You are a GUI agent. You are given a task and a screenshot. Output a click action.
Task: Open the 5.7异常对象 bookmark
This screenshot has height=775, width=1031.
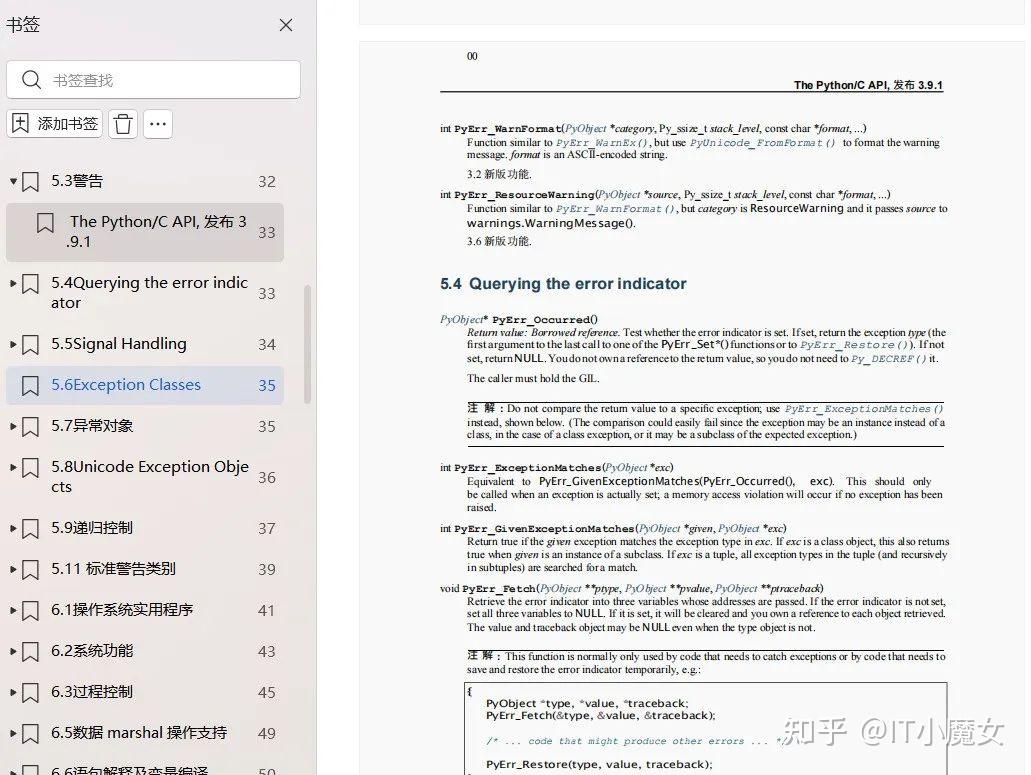tap(92, 426)
